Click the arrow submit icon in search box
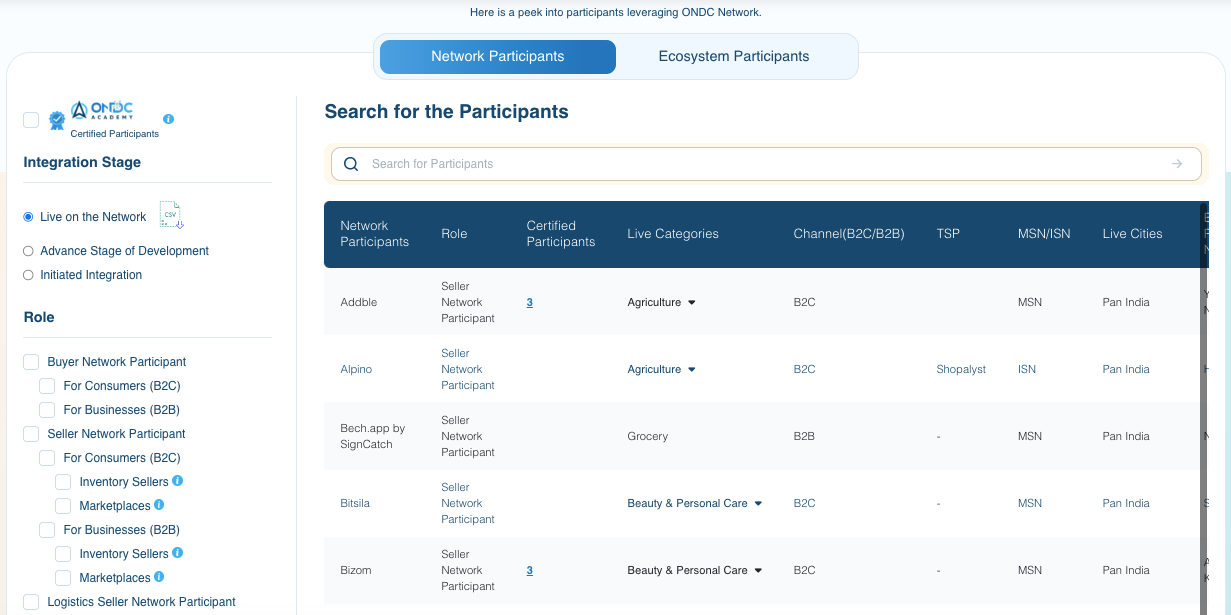This screenshot has width=1231, height=615. click(x=1177, y=164)
